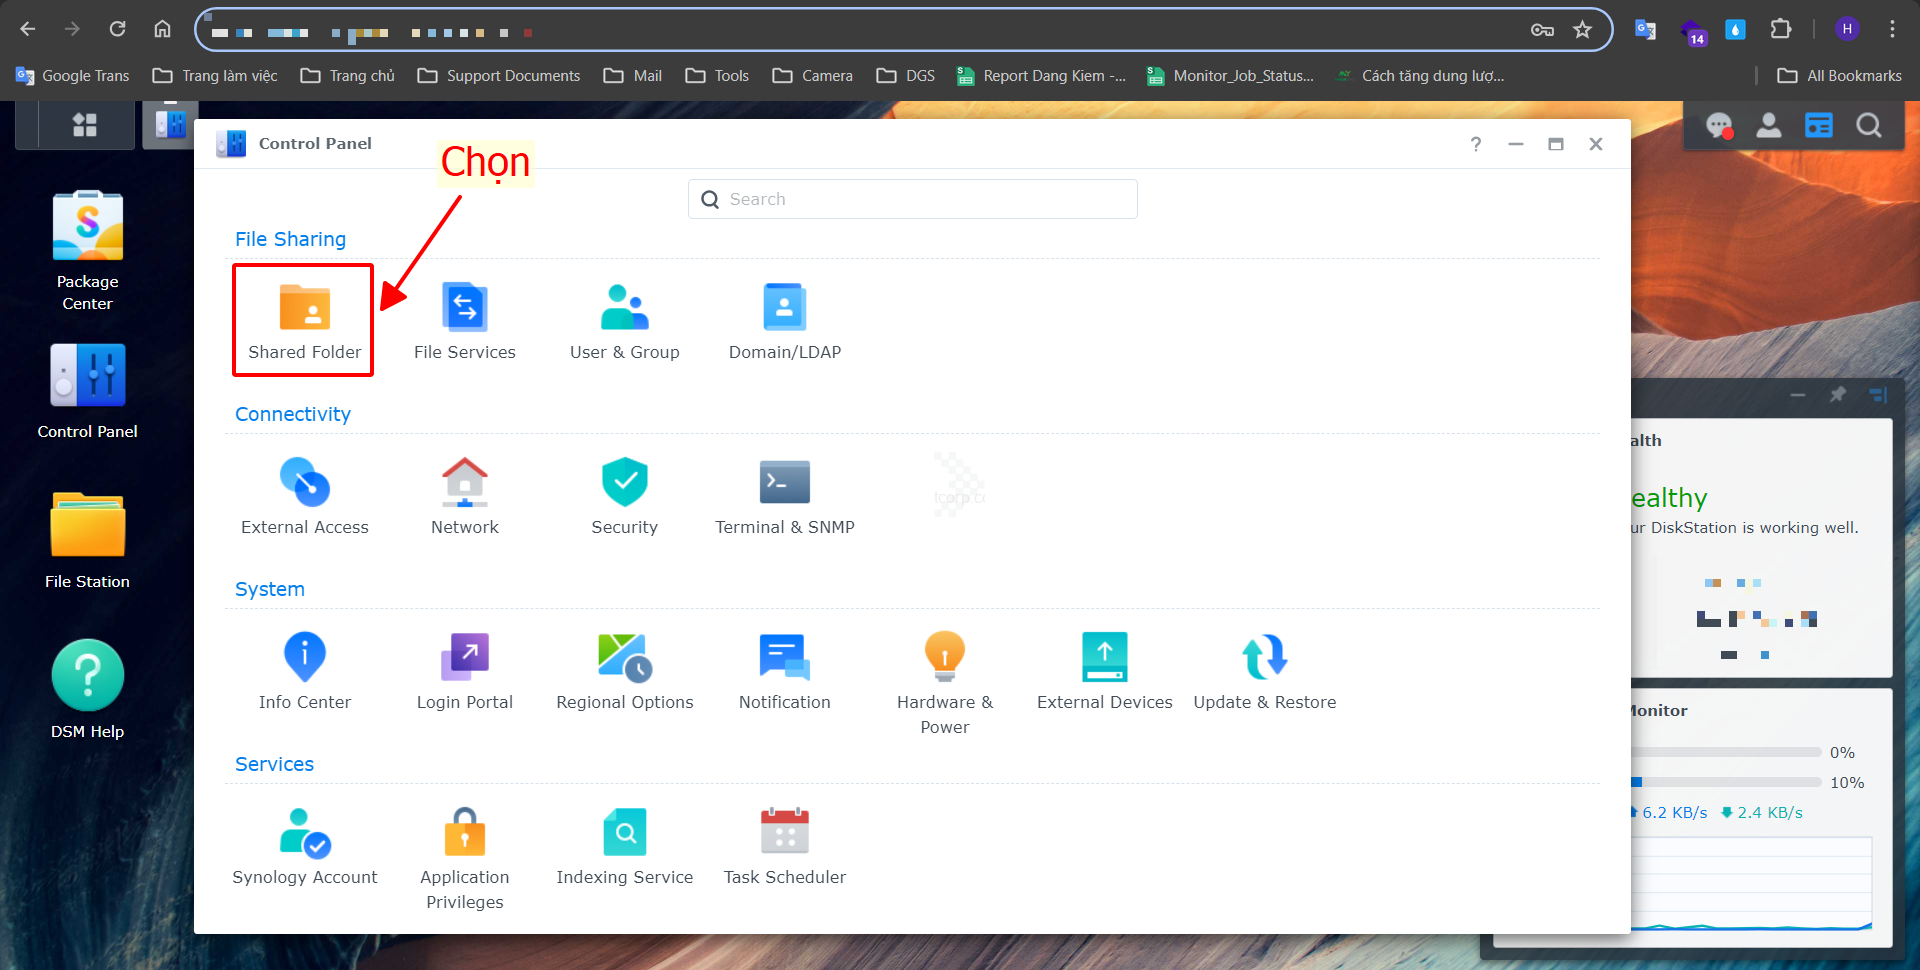The height and width of the screenshot is (970, 1920).
Task: Bookmark this page with star icon
Action: (1582, 30)
